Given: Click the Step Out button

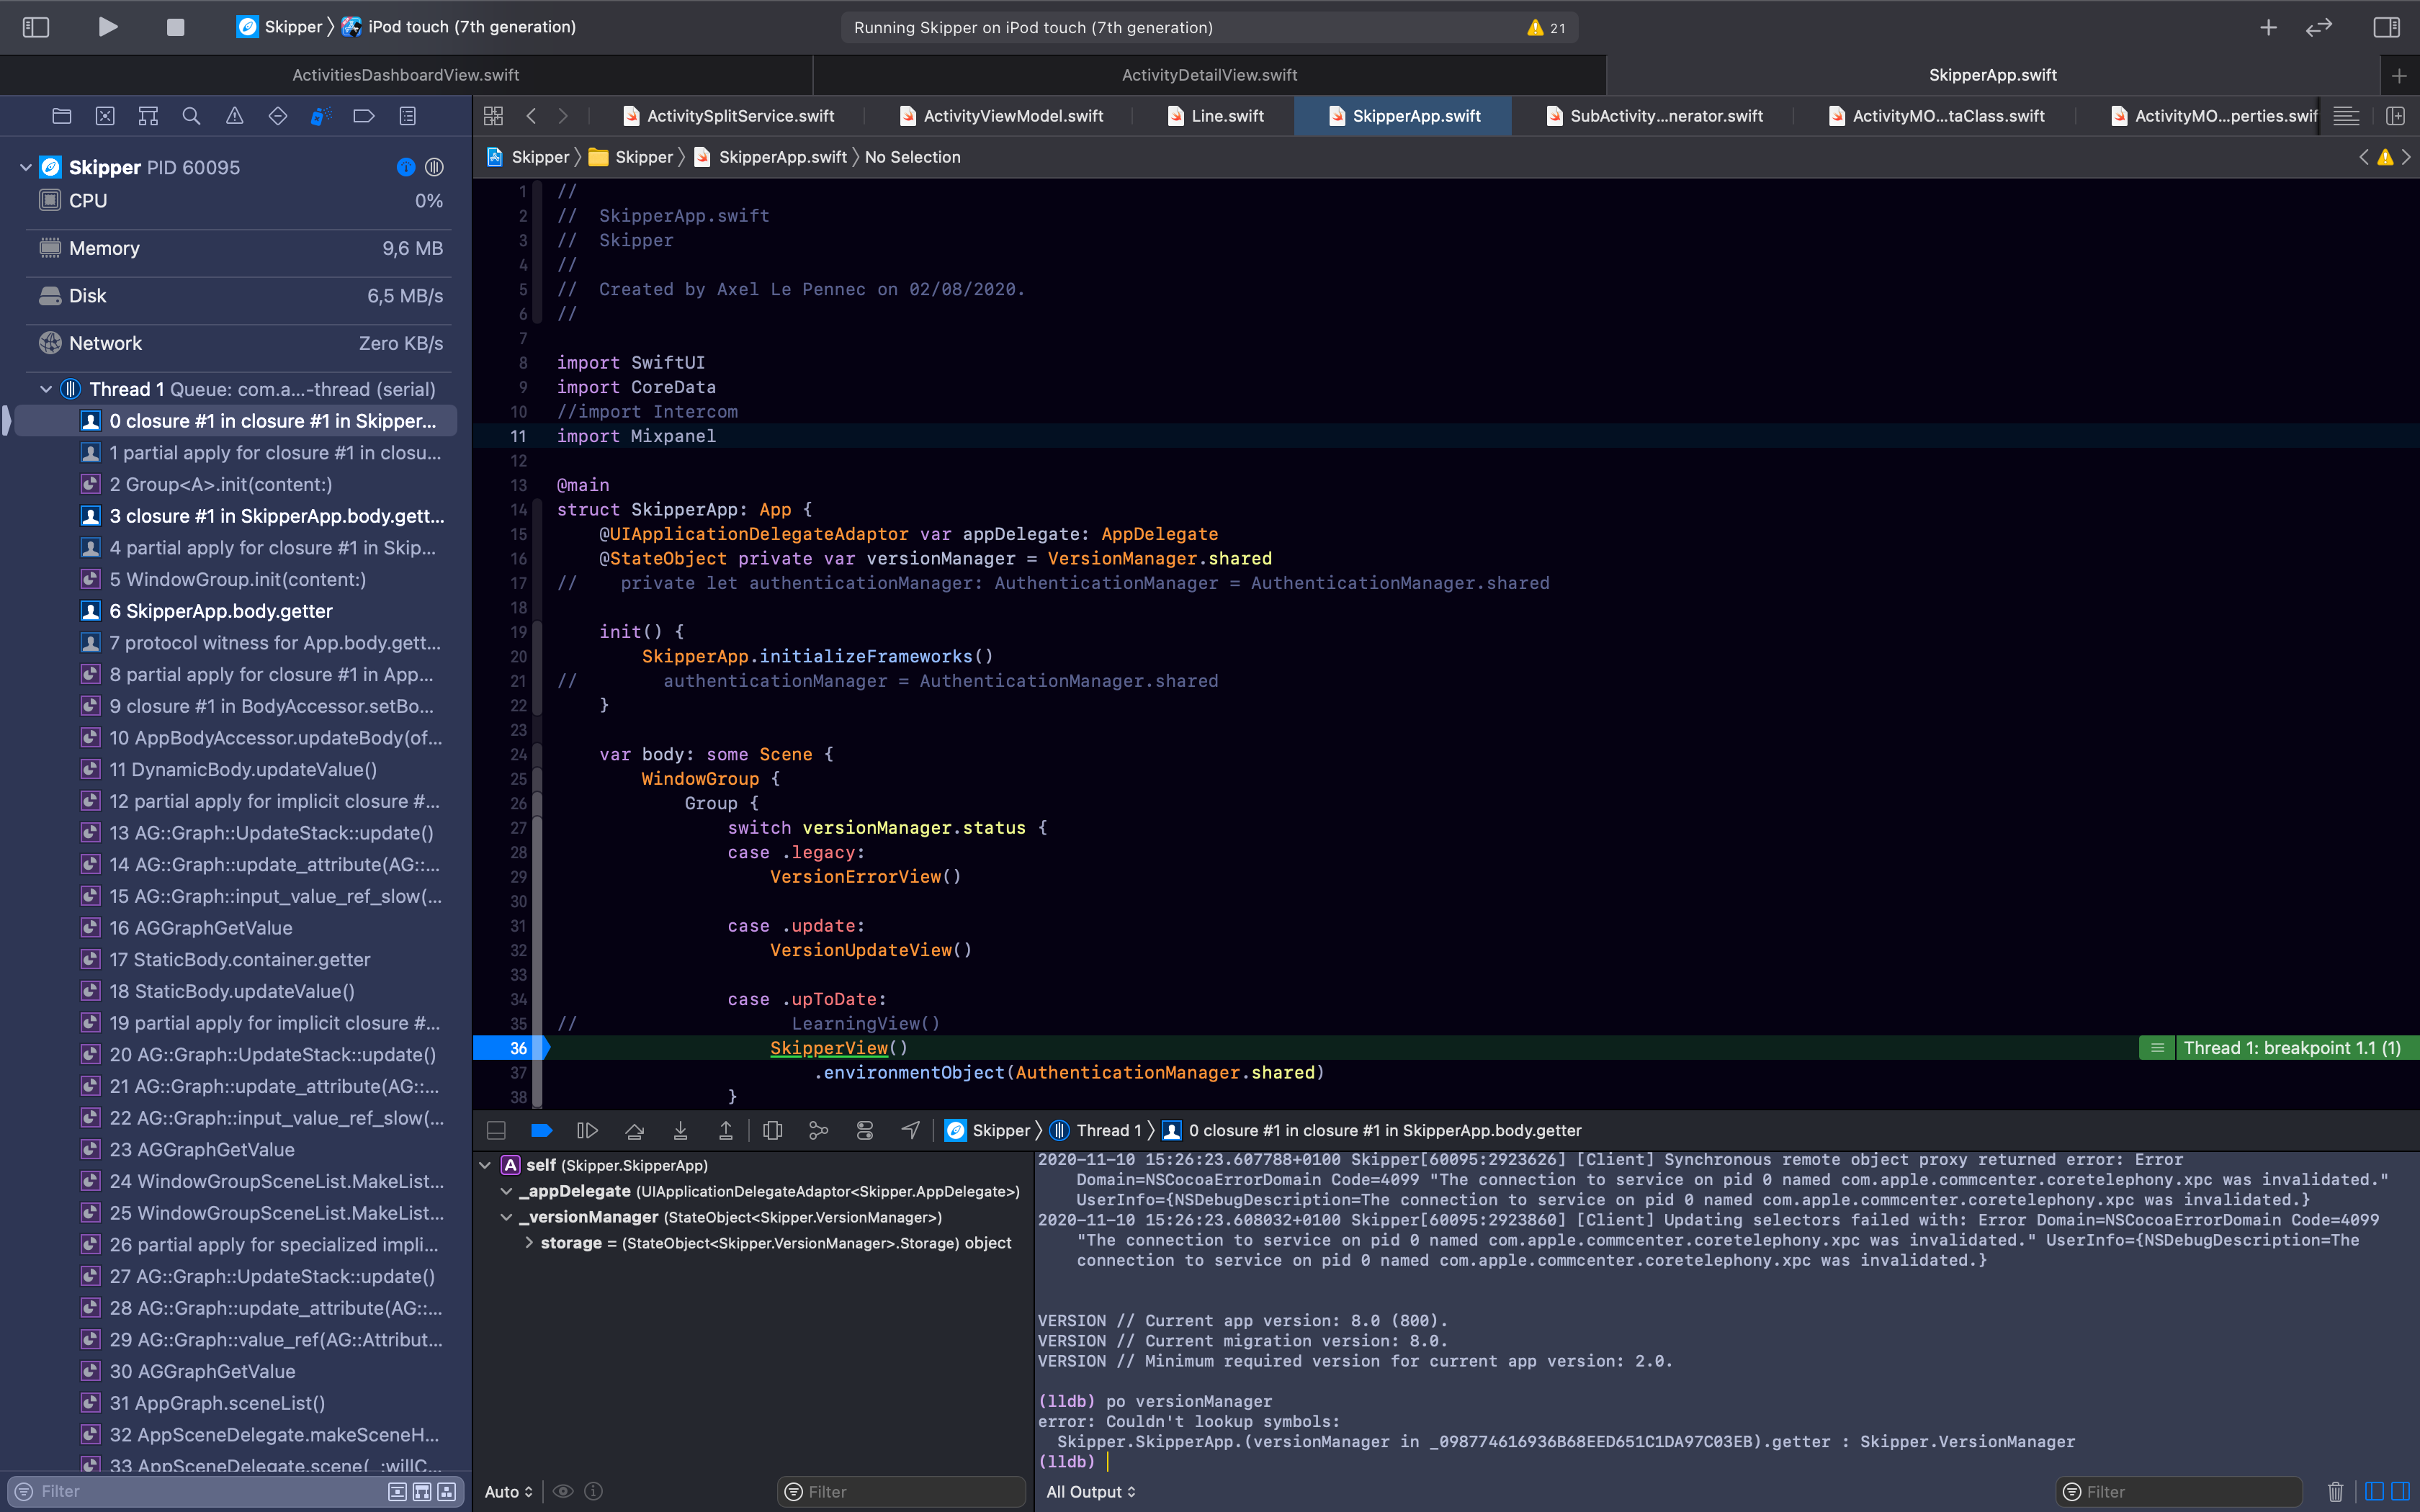Looking at the screenshot, I should pos(726,1130).
